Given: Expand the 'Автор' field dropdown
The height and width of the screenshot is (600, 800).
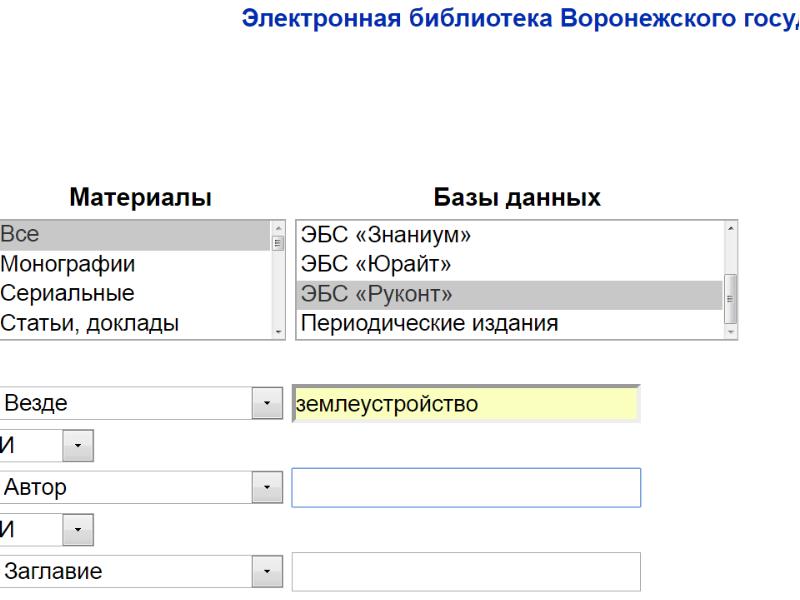Looking at the screenshot, I should pyautogui.click(x=267, y=488).
